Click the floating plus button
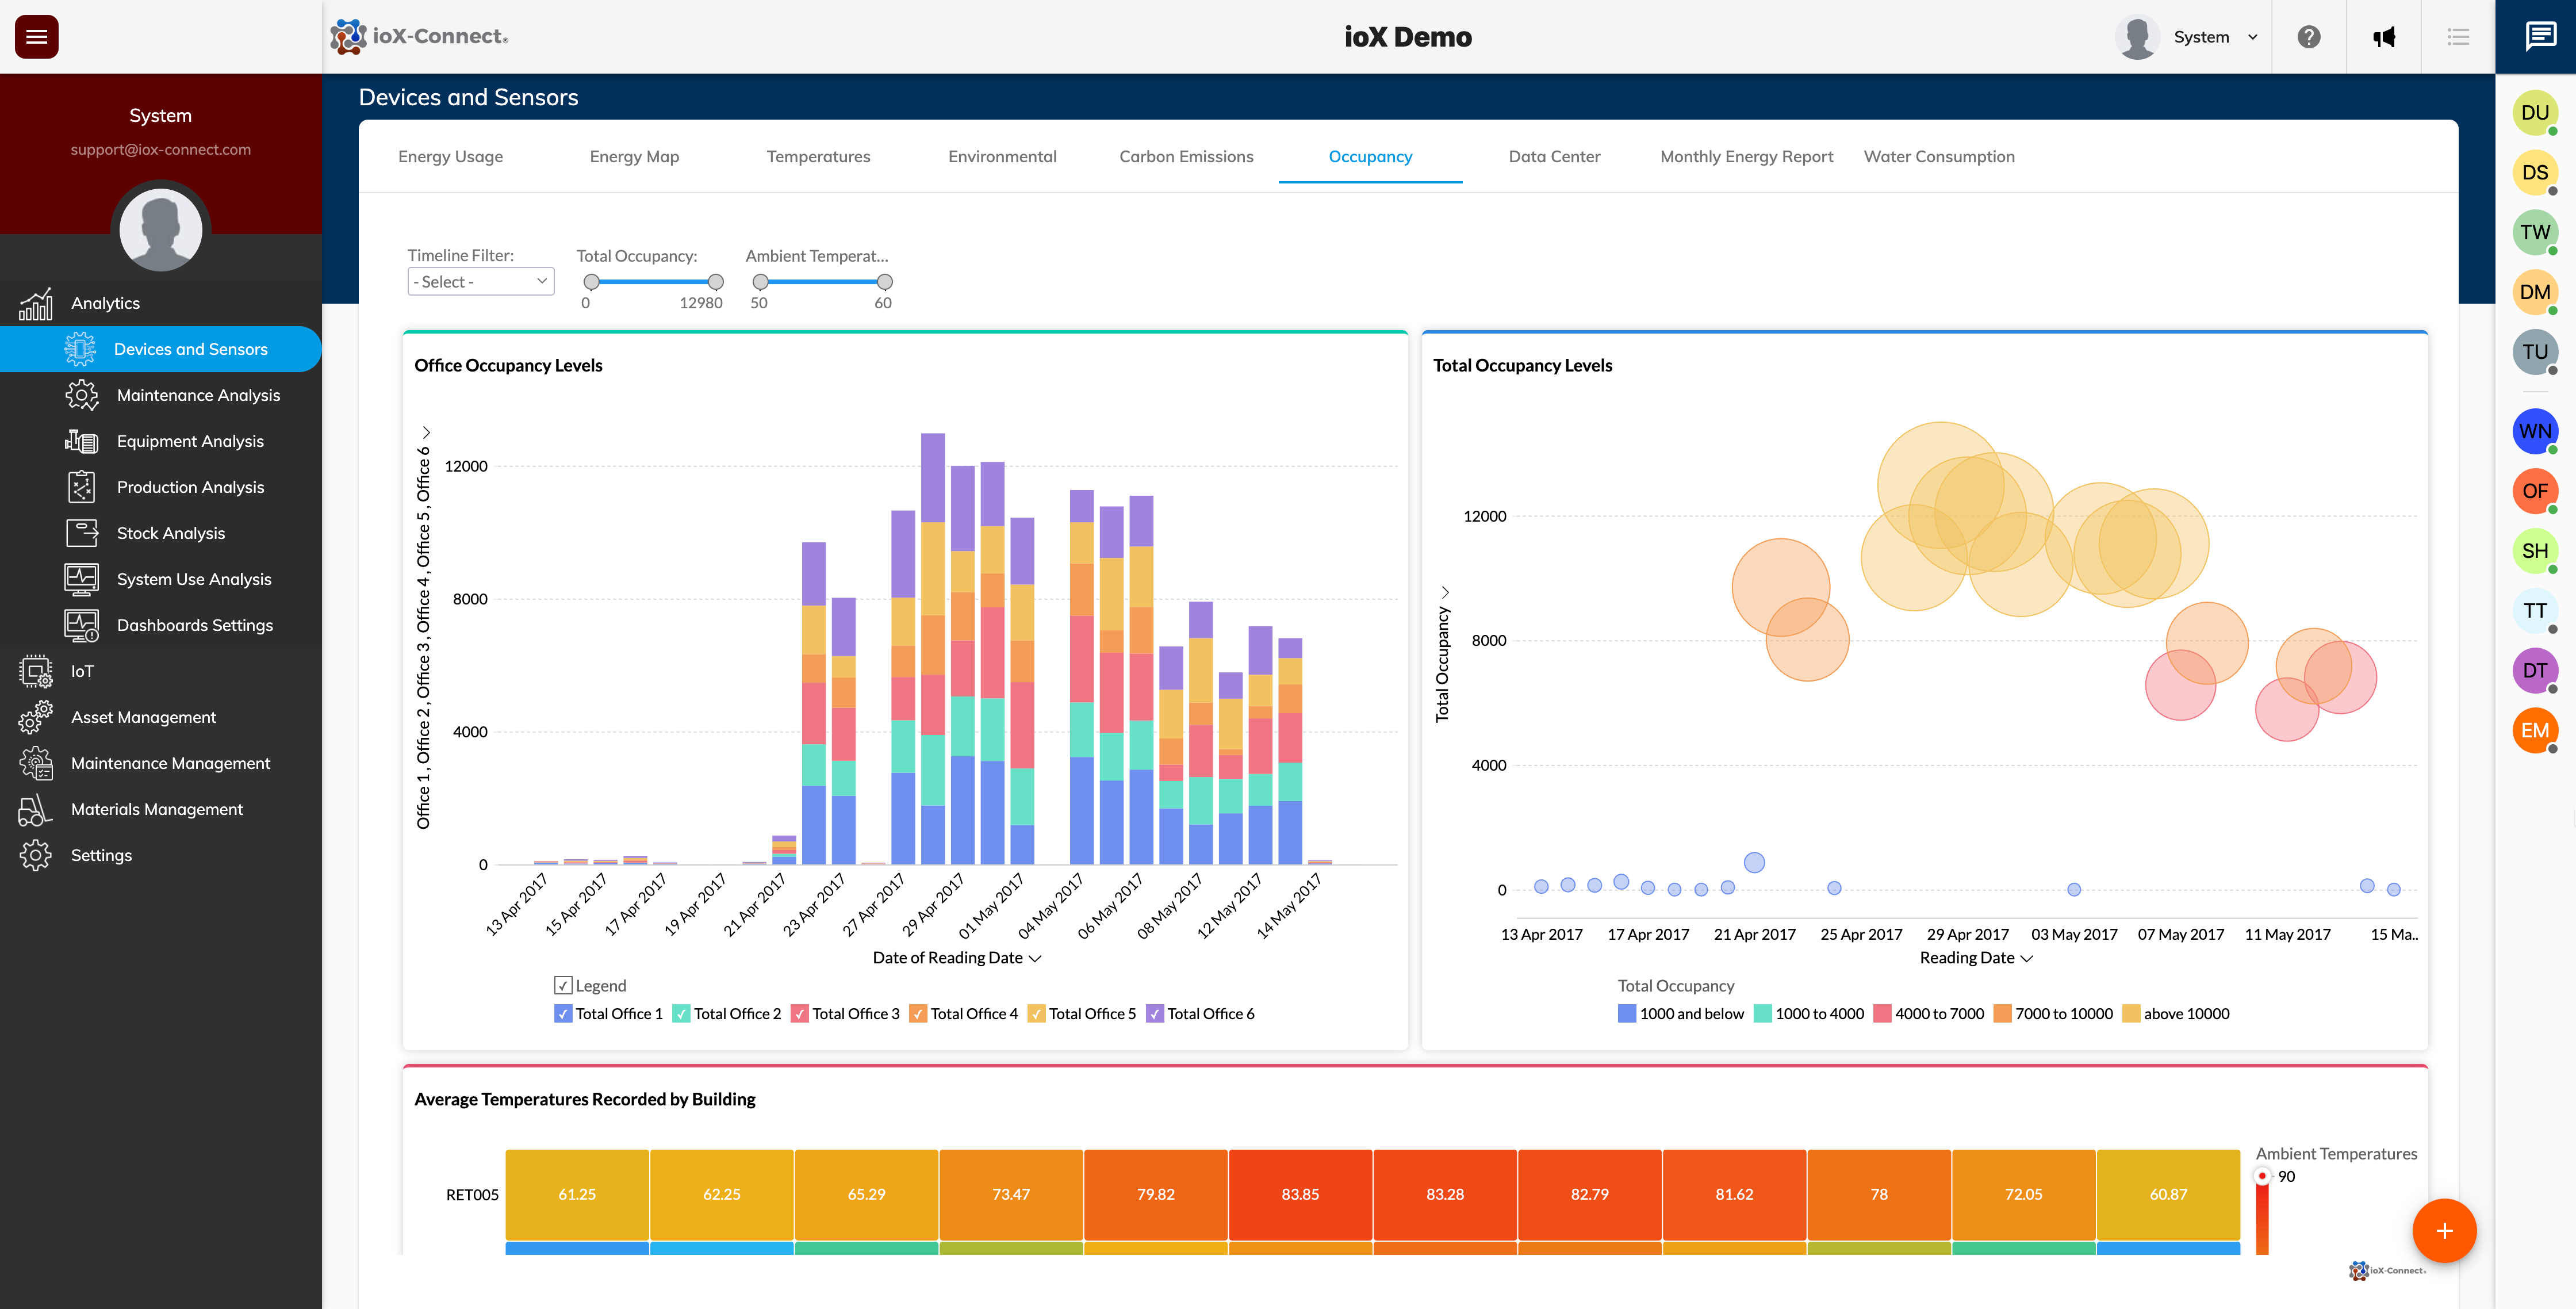The width and height of the screenshot is (2576, 1309). (2444, 1231)
